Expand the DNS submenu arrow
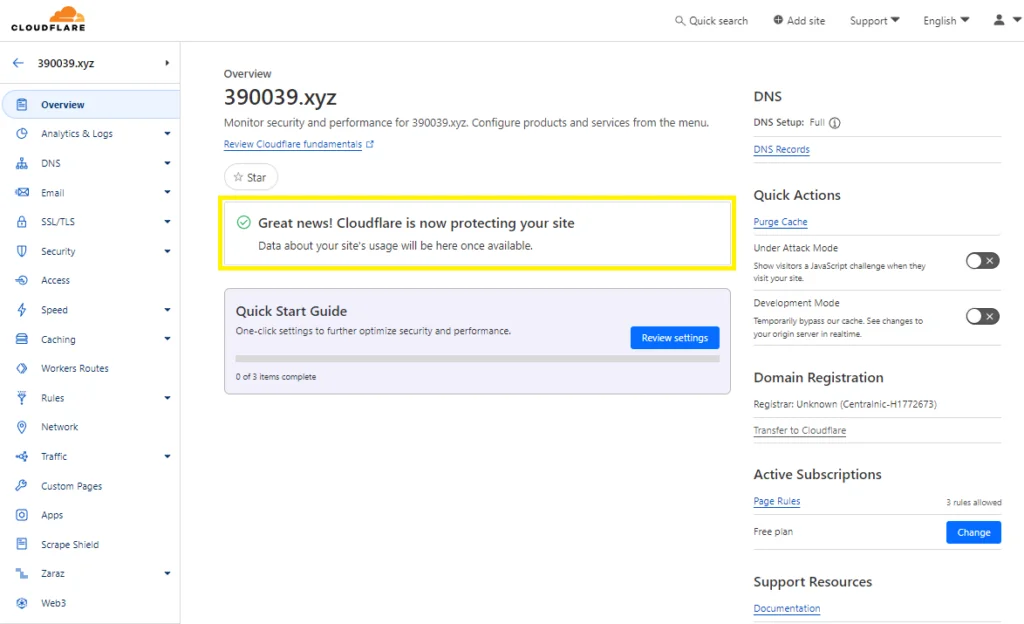This screenshot has height=624, width=1024. [x=167, y=163]
